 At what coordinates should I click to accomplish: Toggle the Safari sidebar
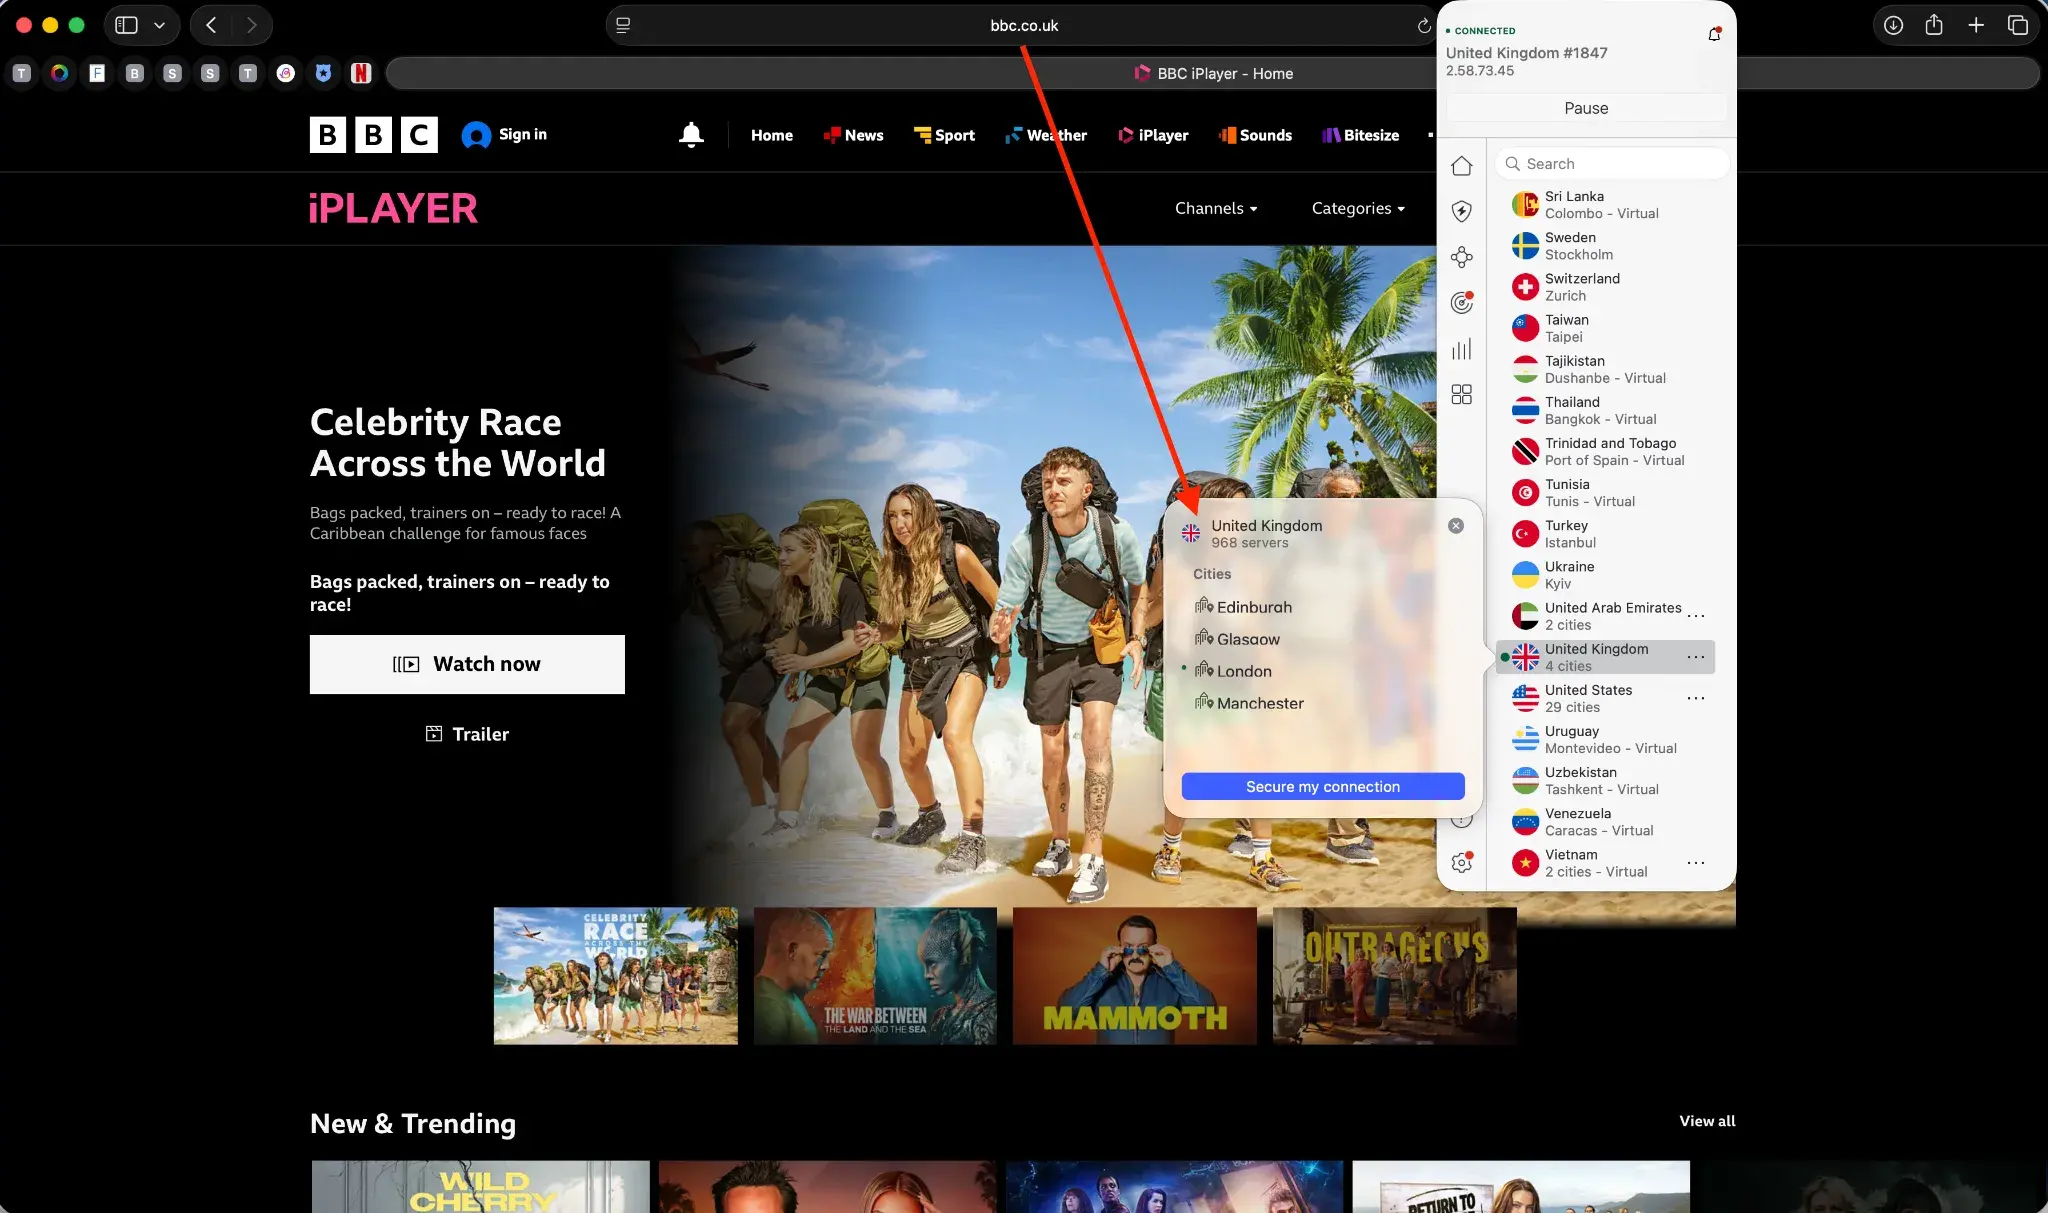tap(125, 24)
